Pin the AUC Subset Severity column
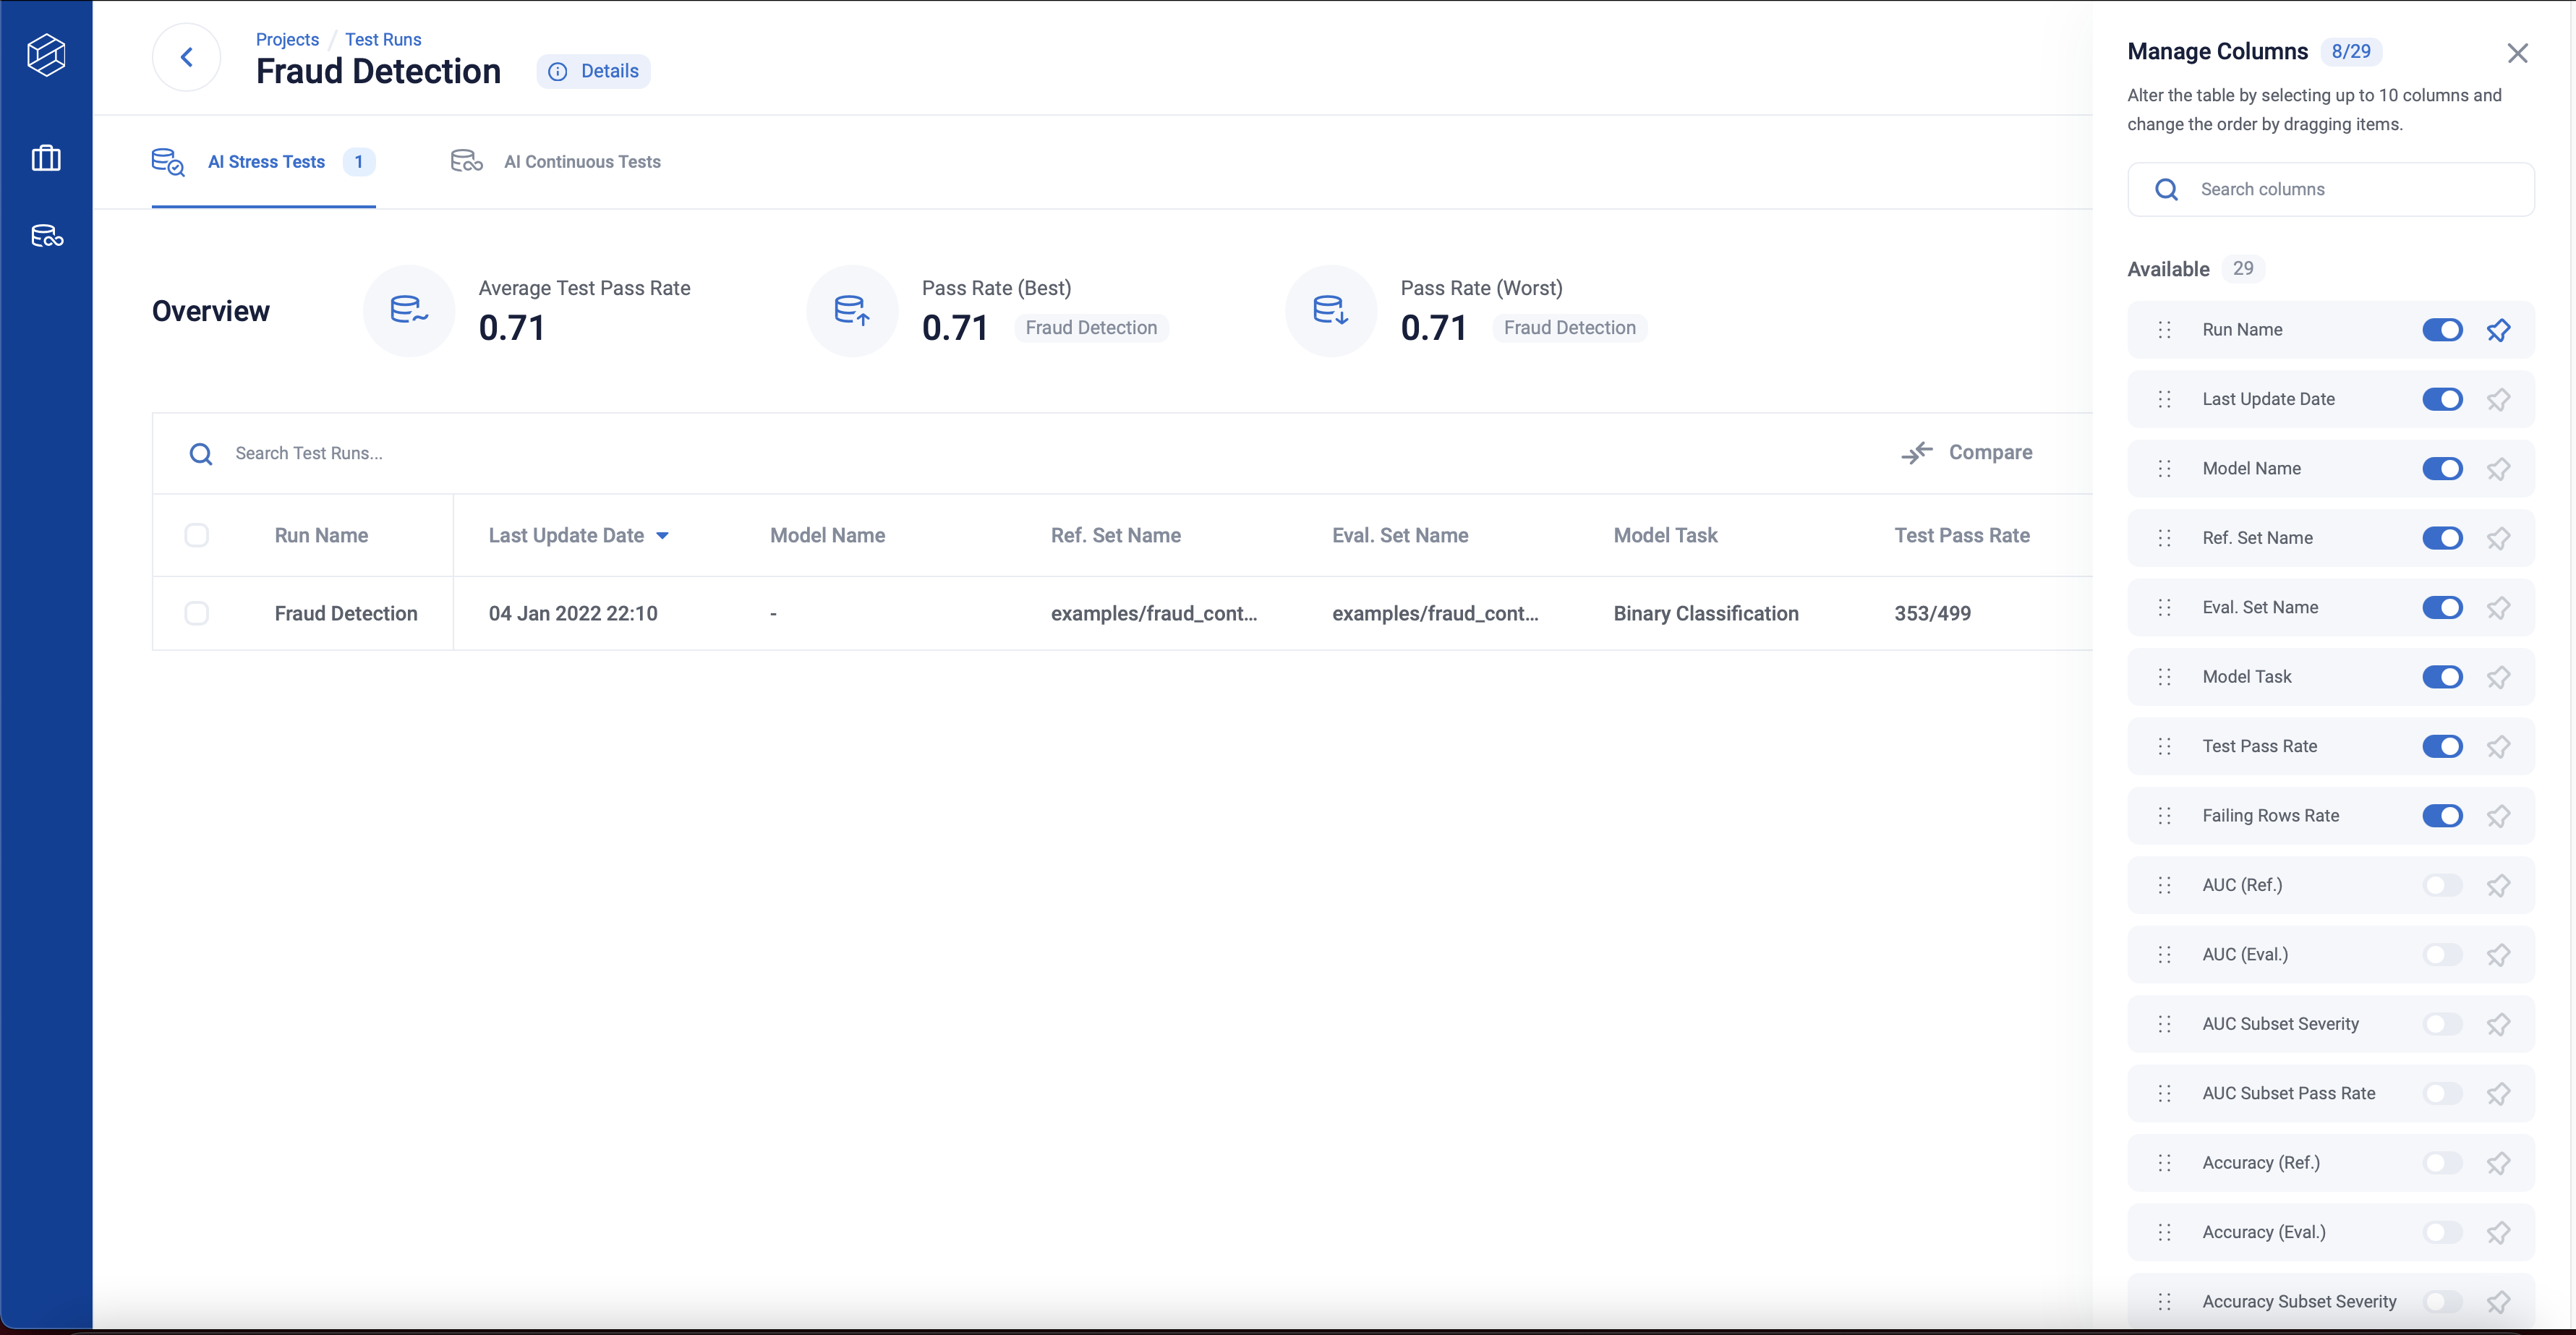 (x=2498, y=1025)
